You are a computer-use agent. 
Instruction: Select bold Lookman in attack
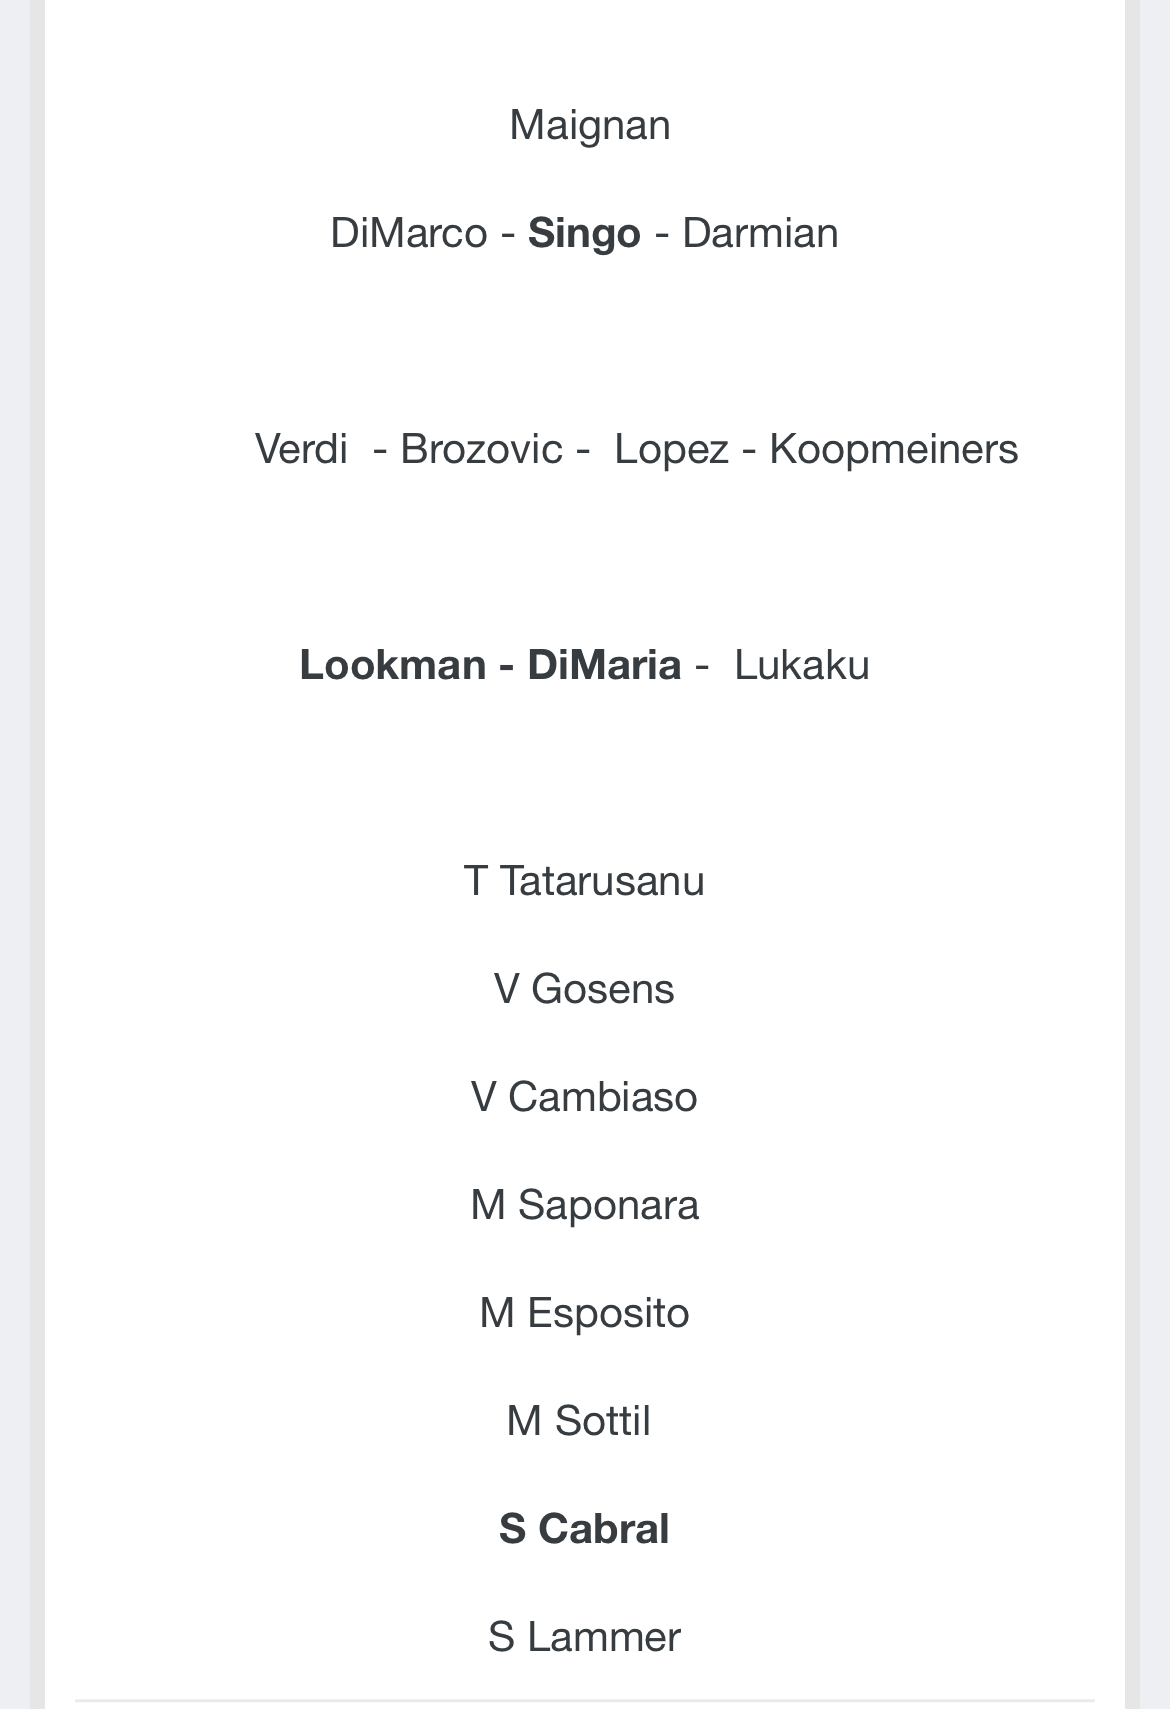[x=393, y=665]
